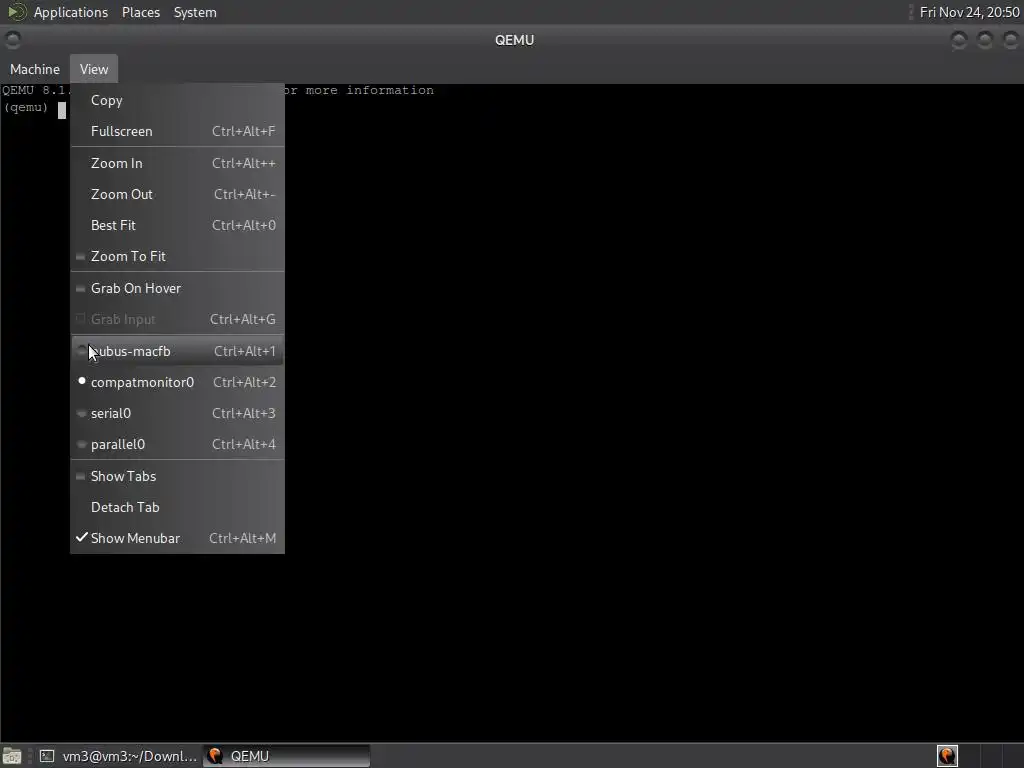Maximize the QEMU window
Image resolution: width=1024 pixels, height=768 pixels.
pyautogui.click(x=985, y=40)
